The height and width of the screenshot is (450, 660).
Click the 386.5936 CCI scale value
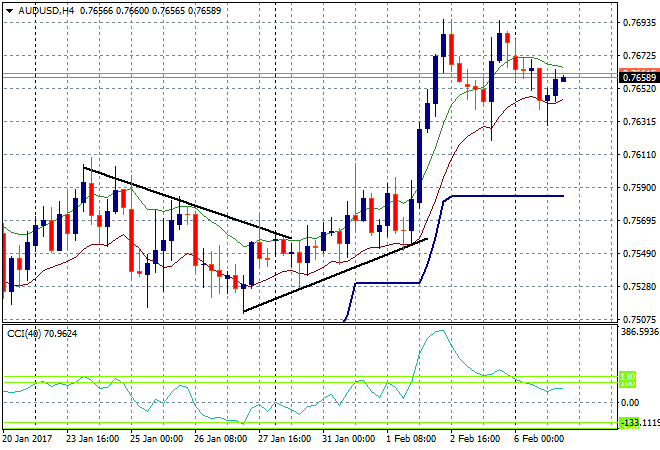(x=640, y=332)
